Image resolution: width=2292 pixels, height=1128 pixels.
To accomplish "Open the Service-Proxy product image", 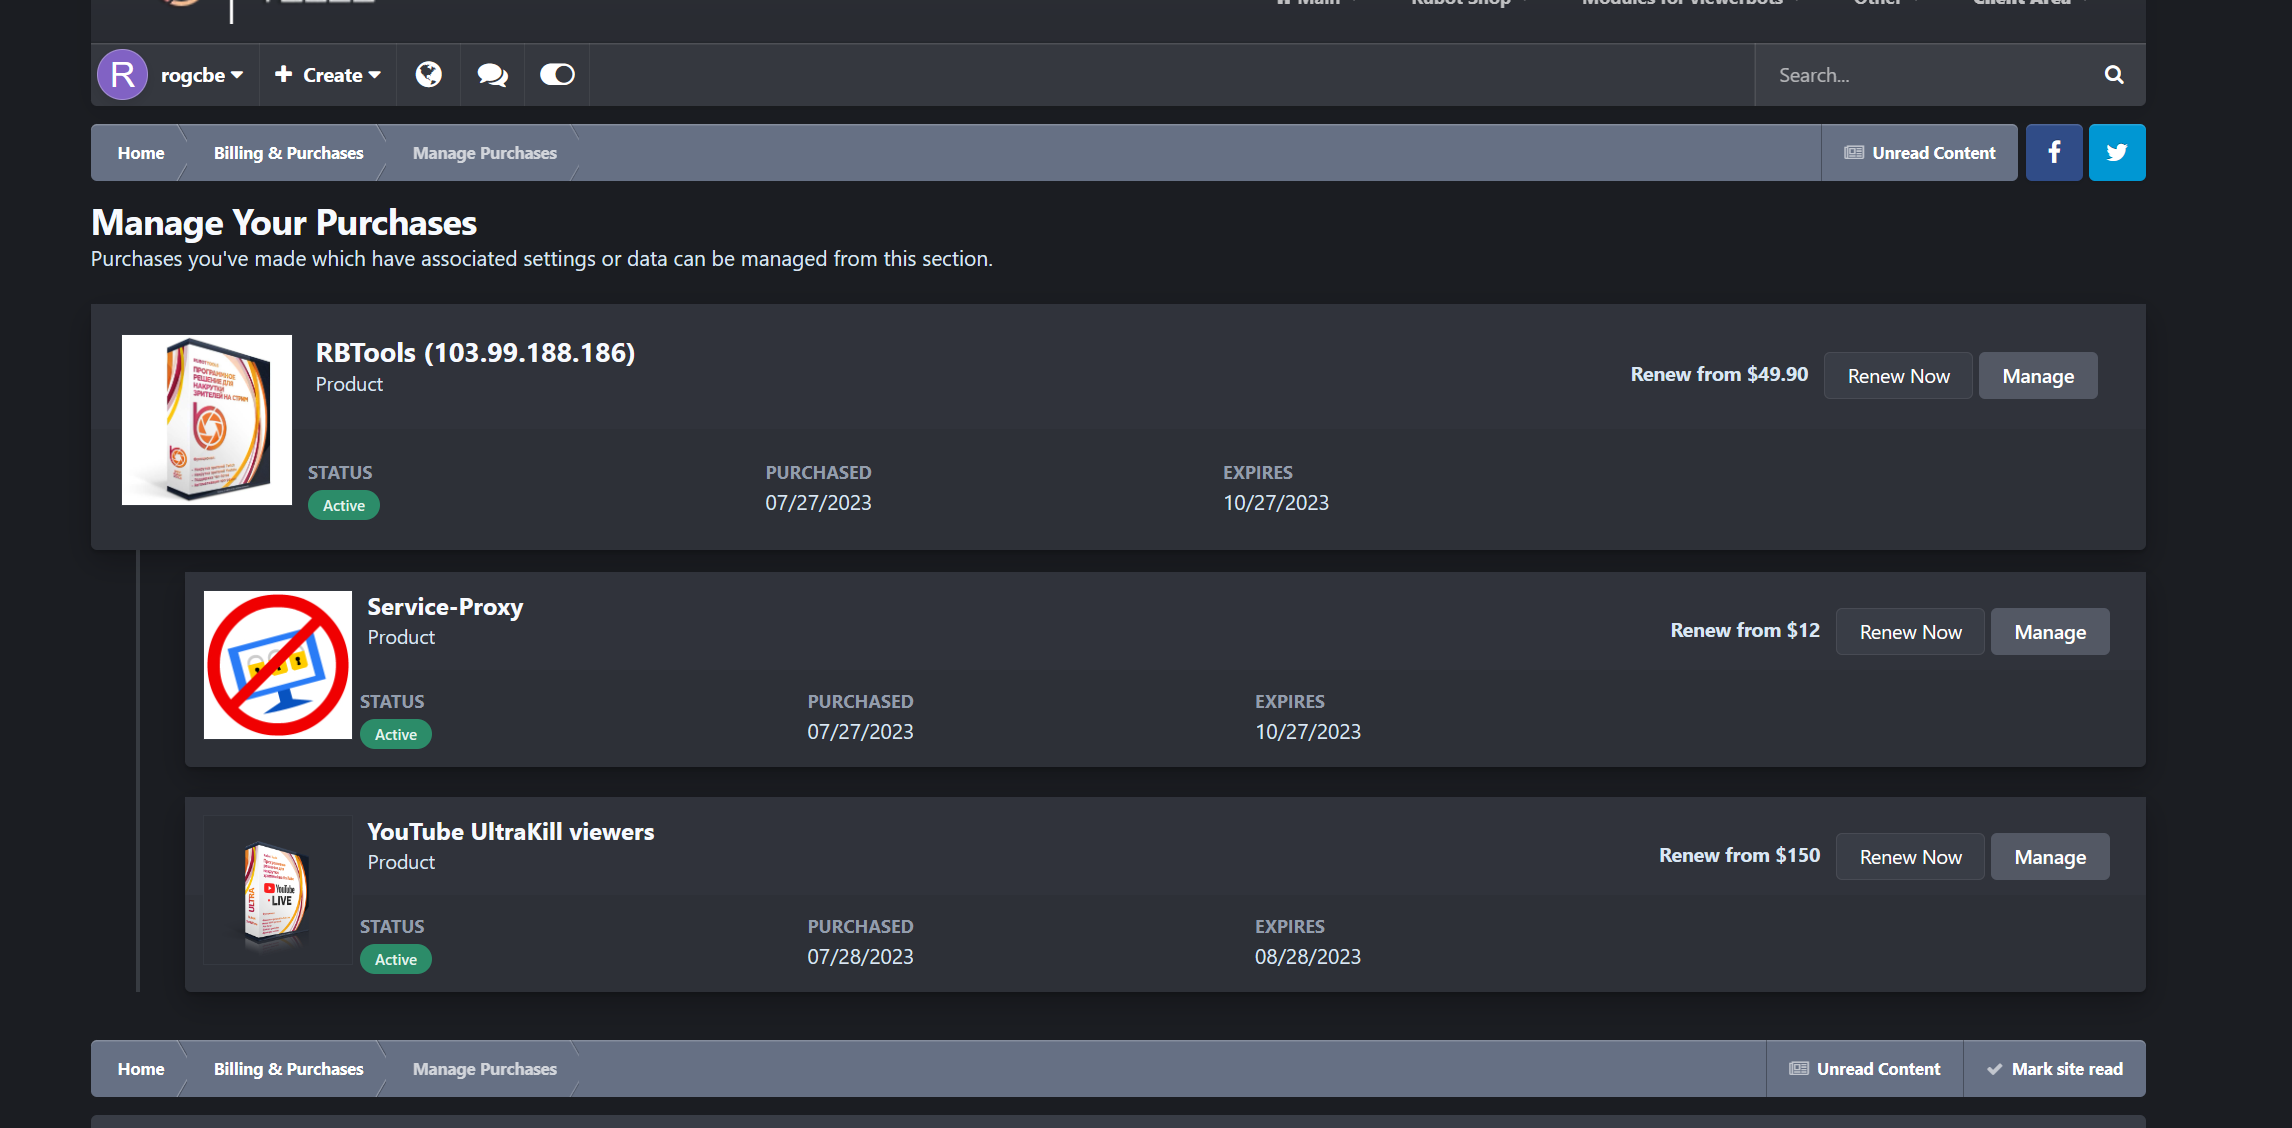I will 278,665.
